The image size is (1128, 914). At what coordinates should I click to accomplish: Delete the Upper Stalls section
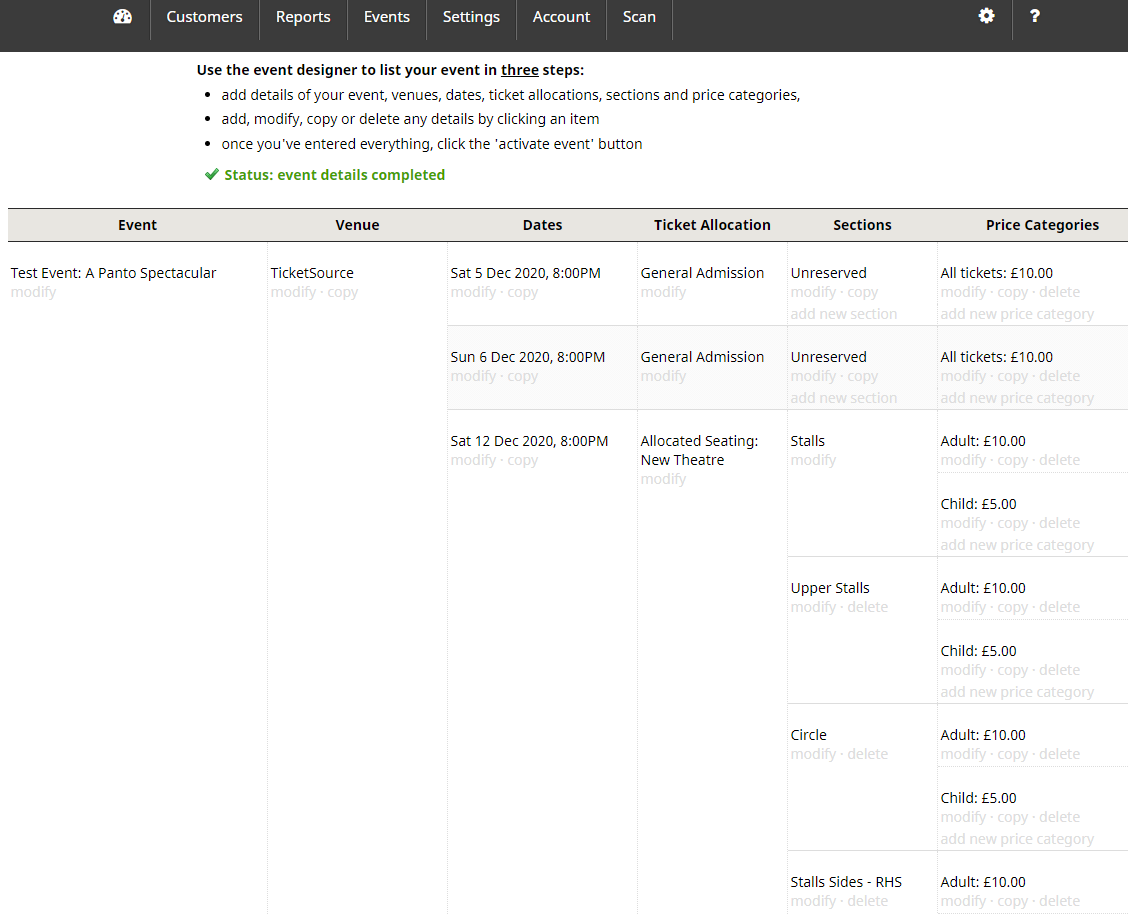(868, 608)
